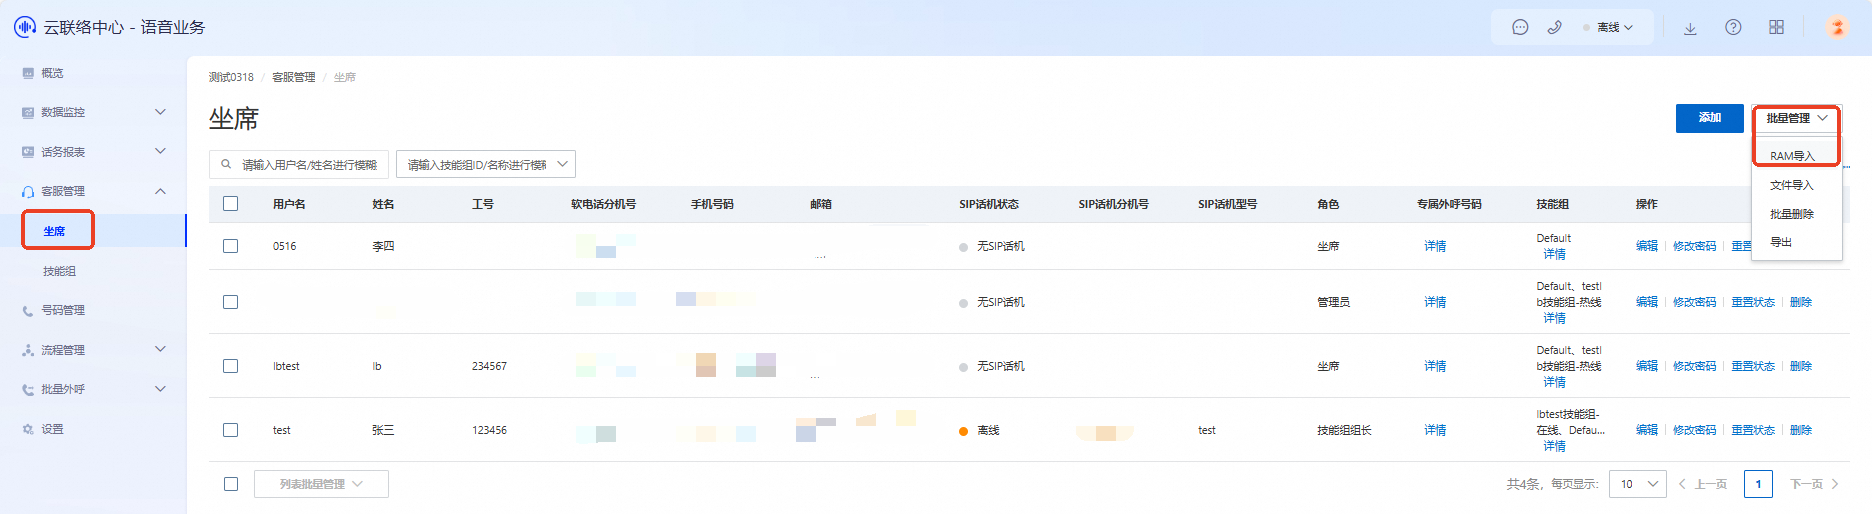
Task: Click 修改密码 for lbtest row
Action: click(x=1695, y=366)
